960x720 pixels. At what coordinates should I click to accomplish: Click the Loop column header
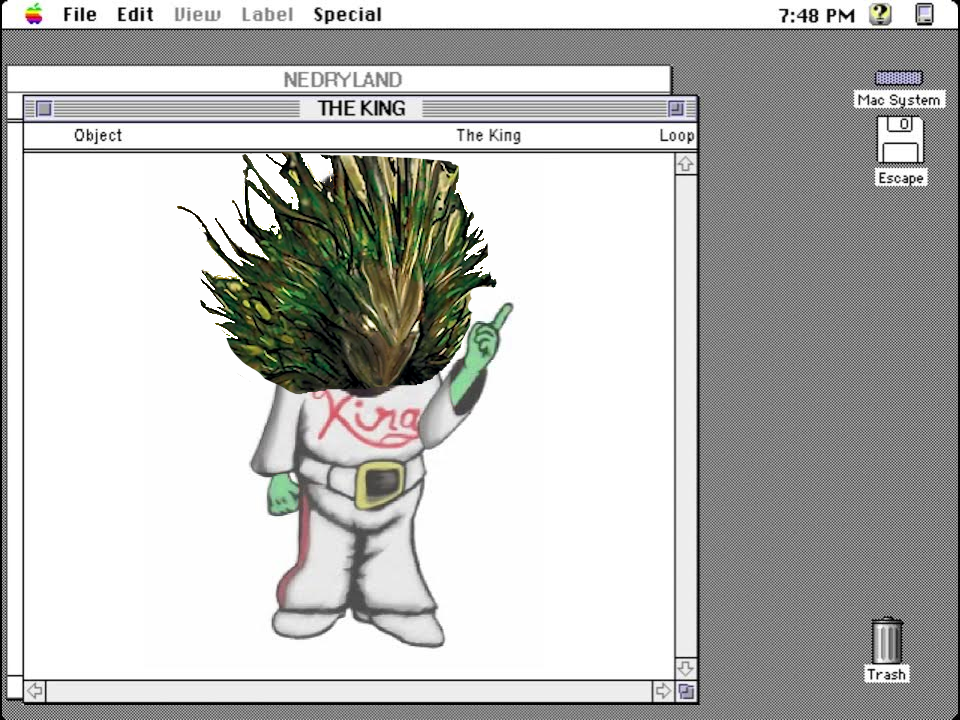pyautogui.click(x=676, y=136)
